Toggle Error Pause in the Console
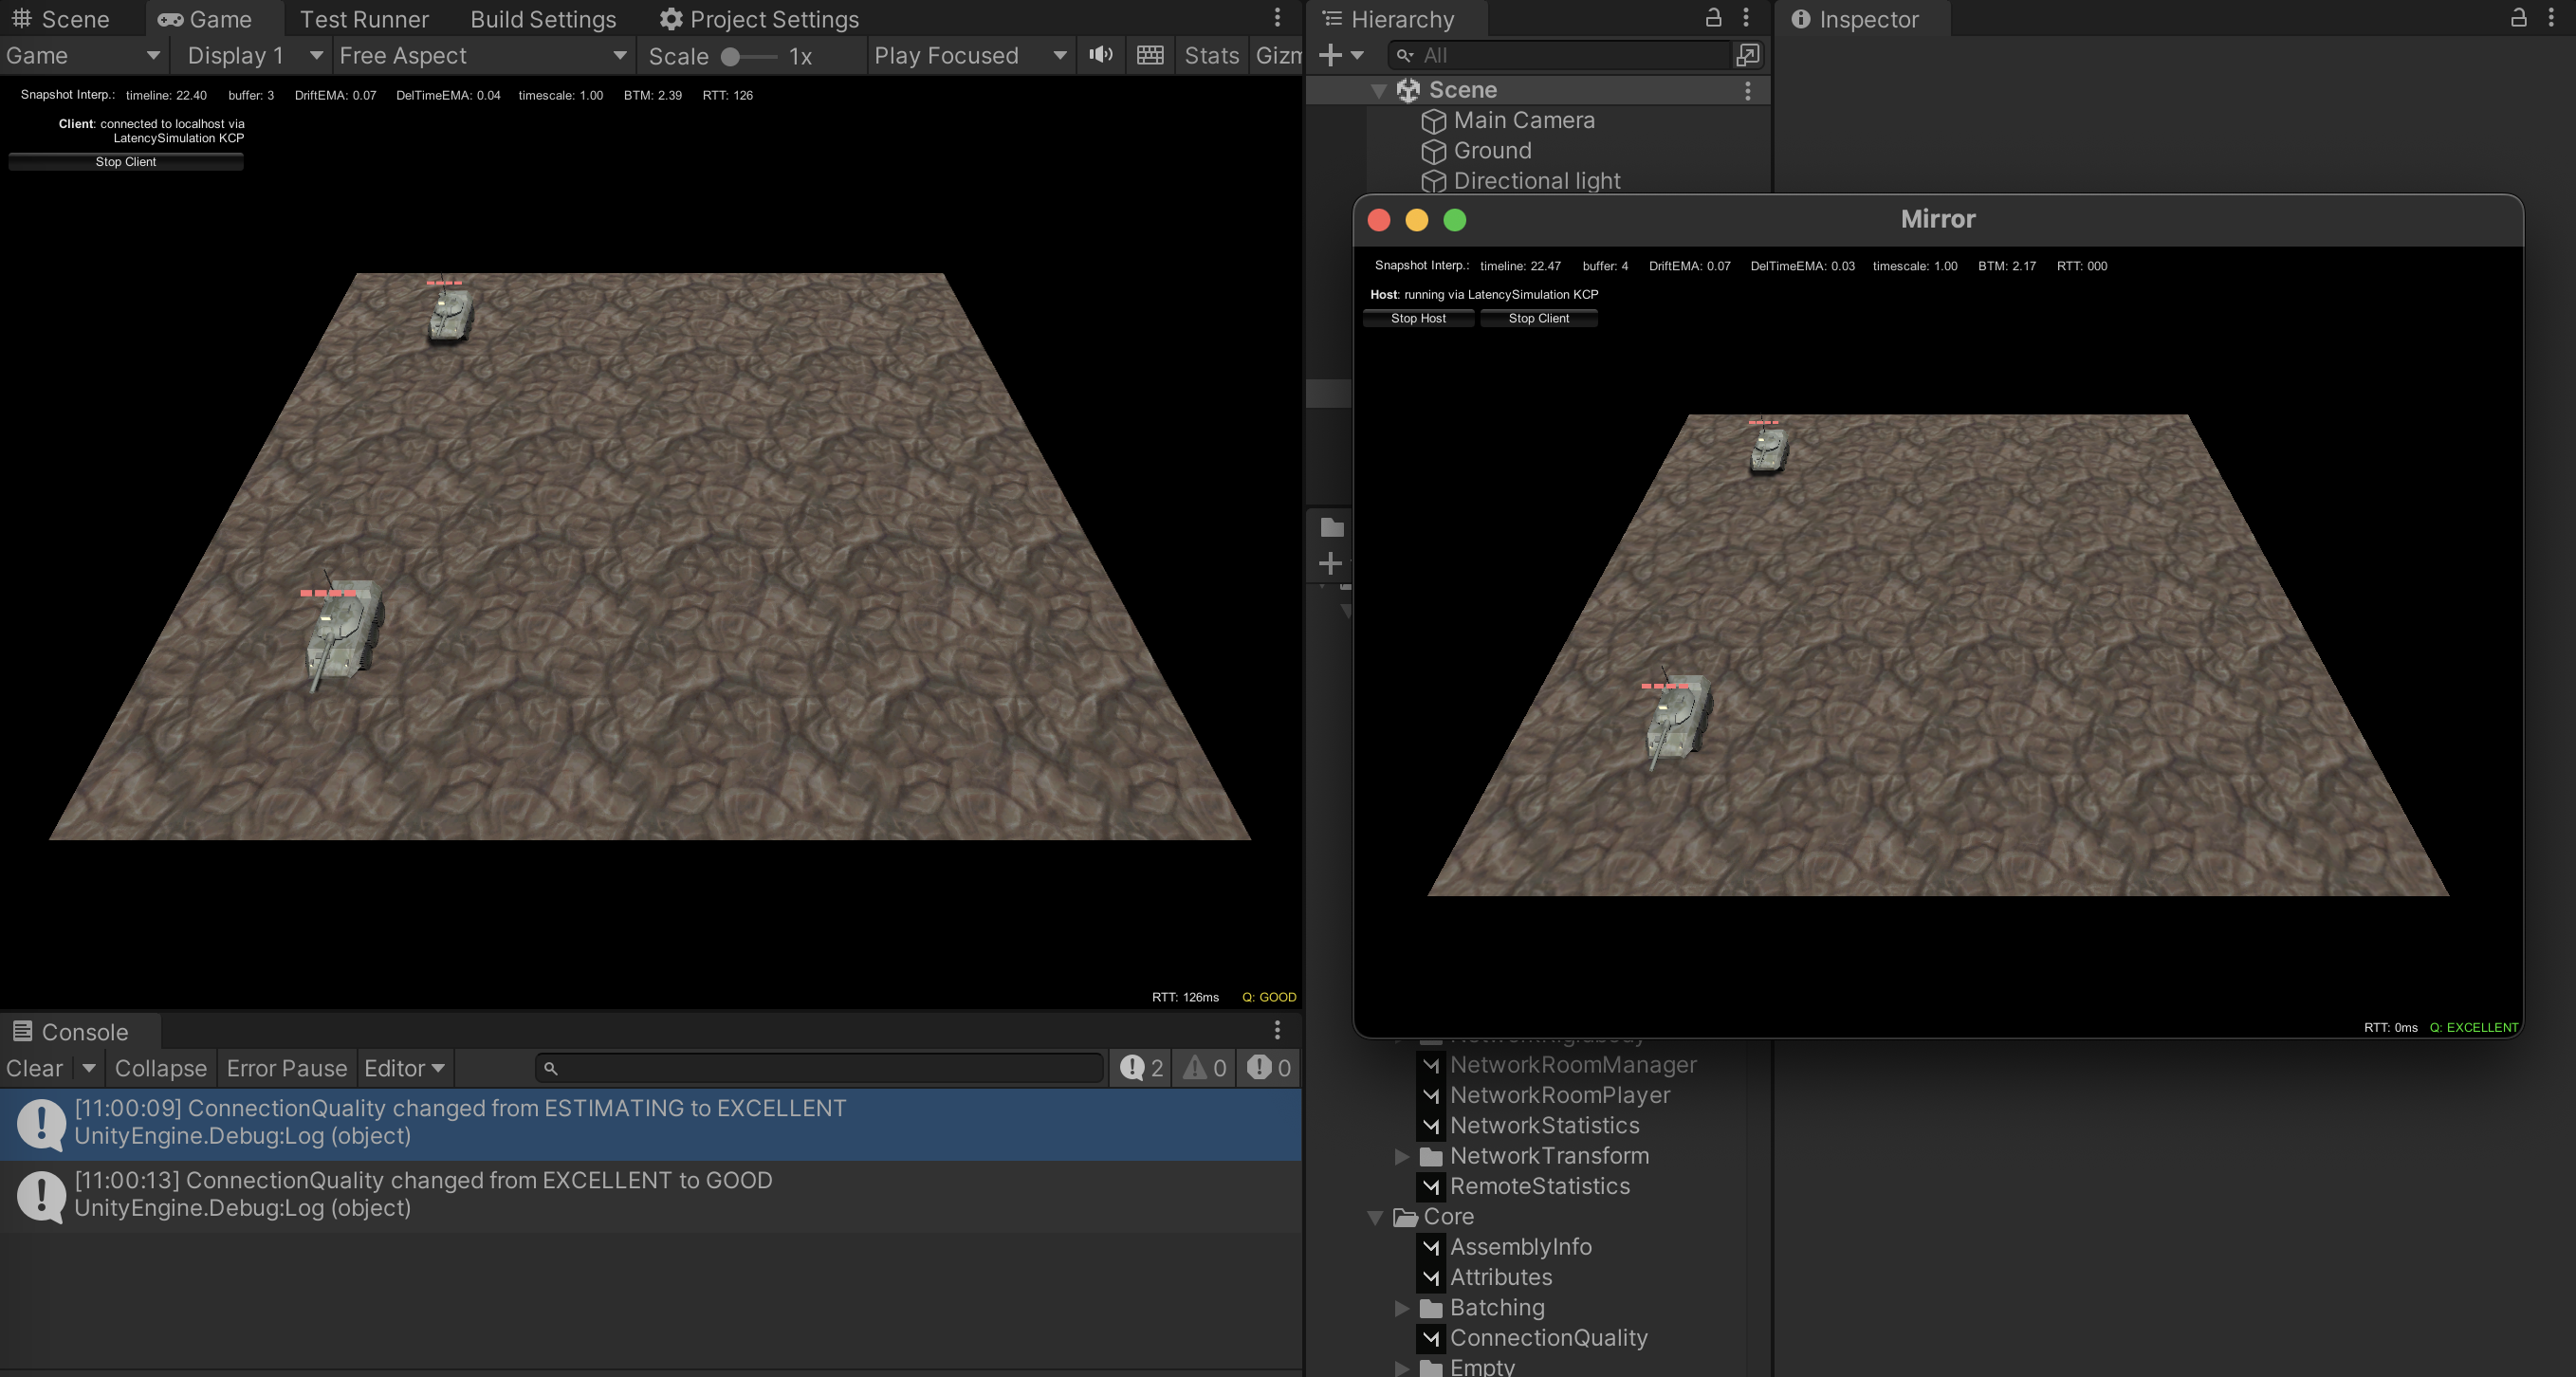 click(286, 1068)
